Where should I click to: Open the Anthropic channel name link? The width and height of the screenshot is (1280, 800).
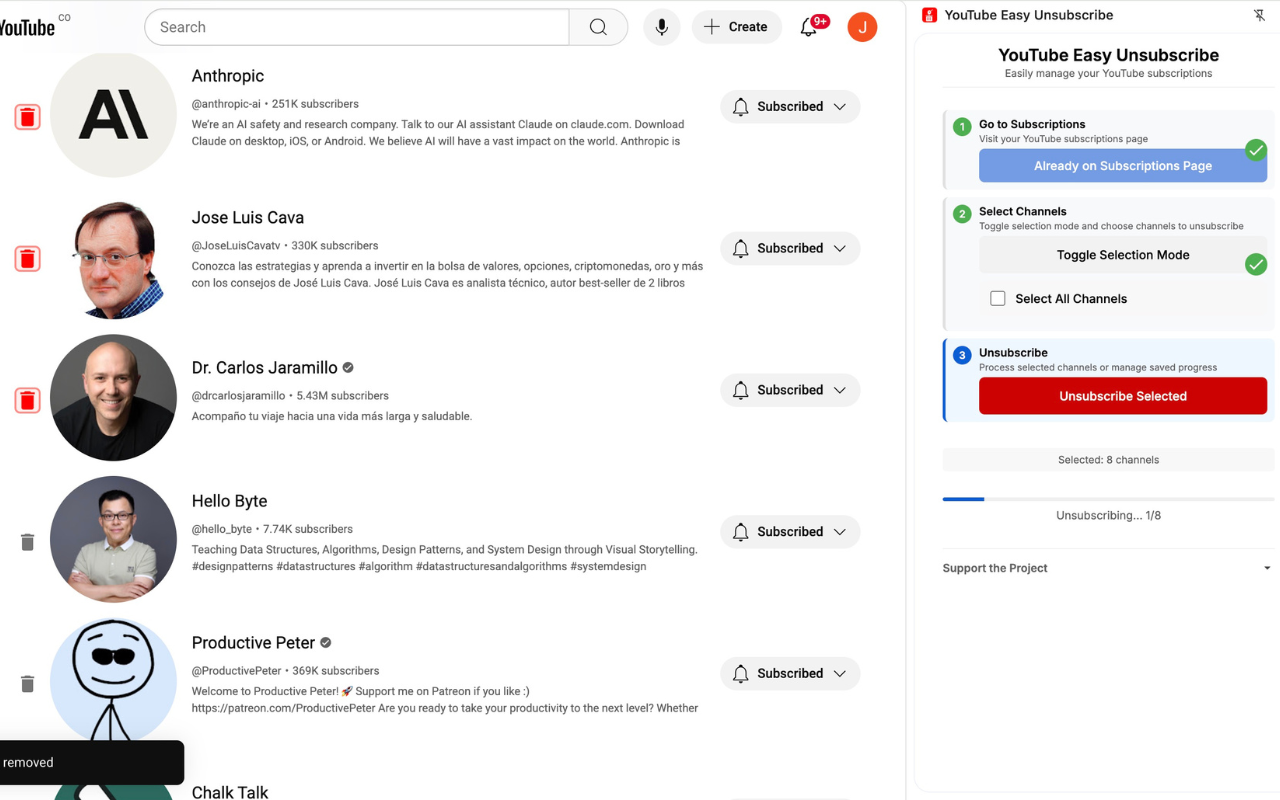coord(228,76)
